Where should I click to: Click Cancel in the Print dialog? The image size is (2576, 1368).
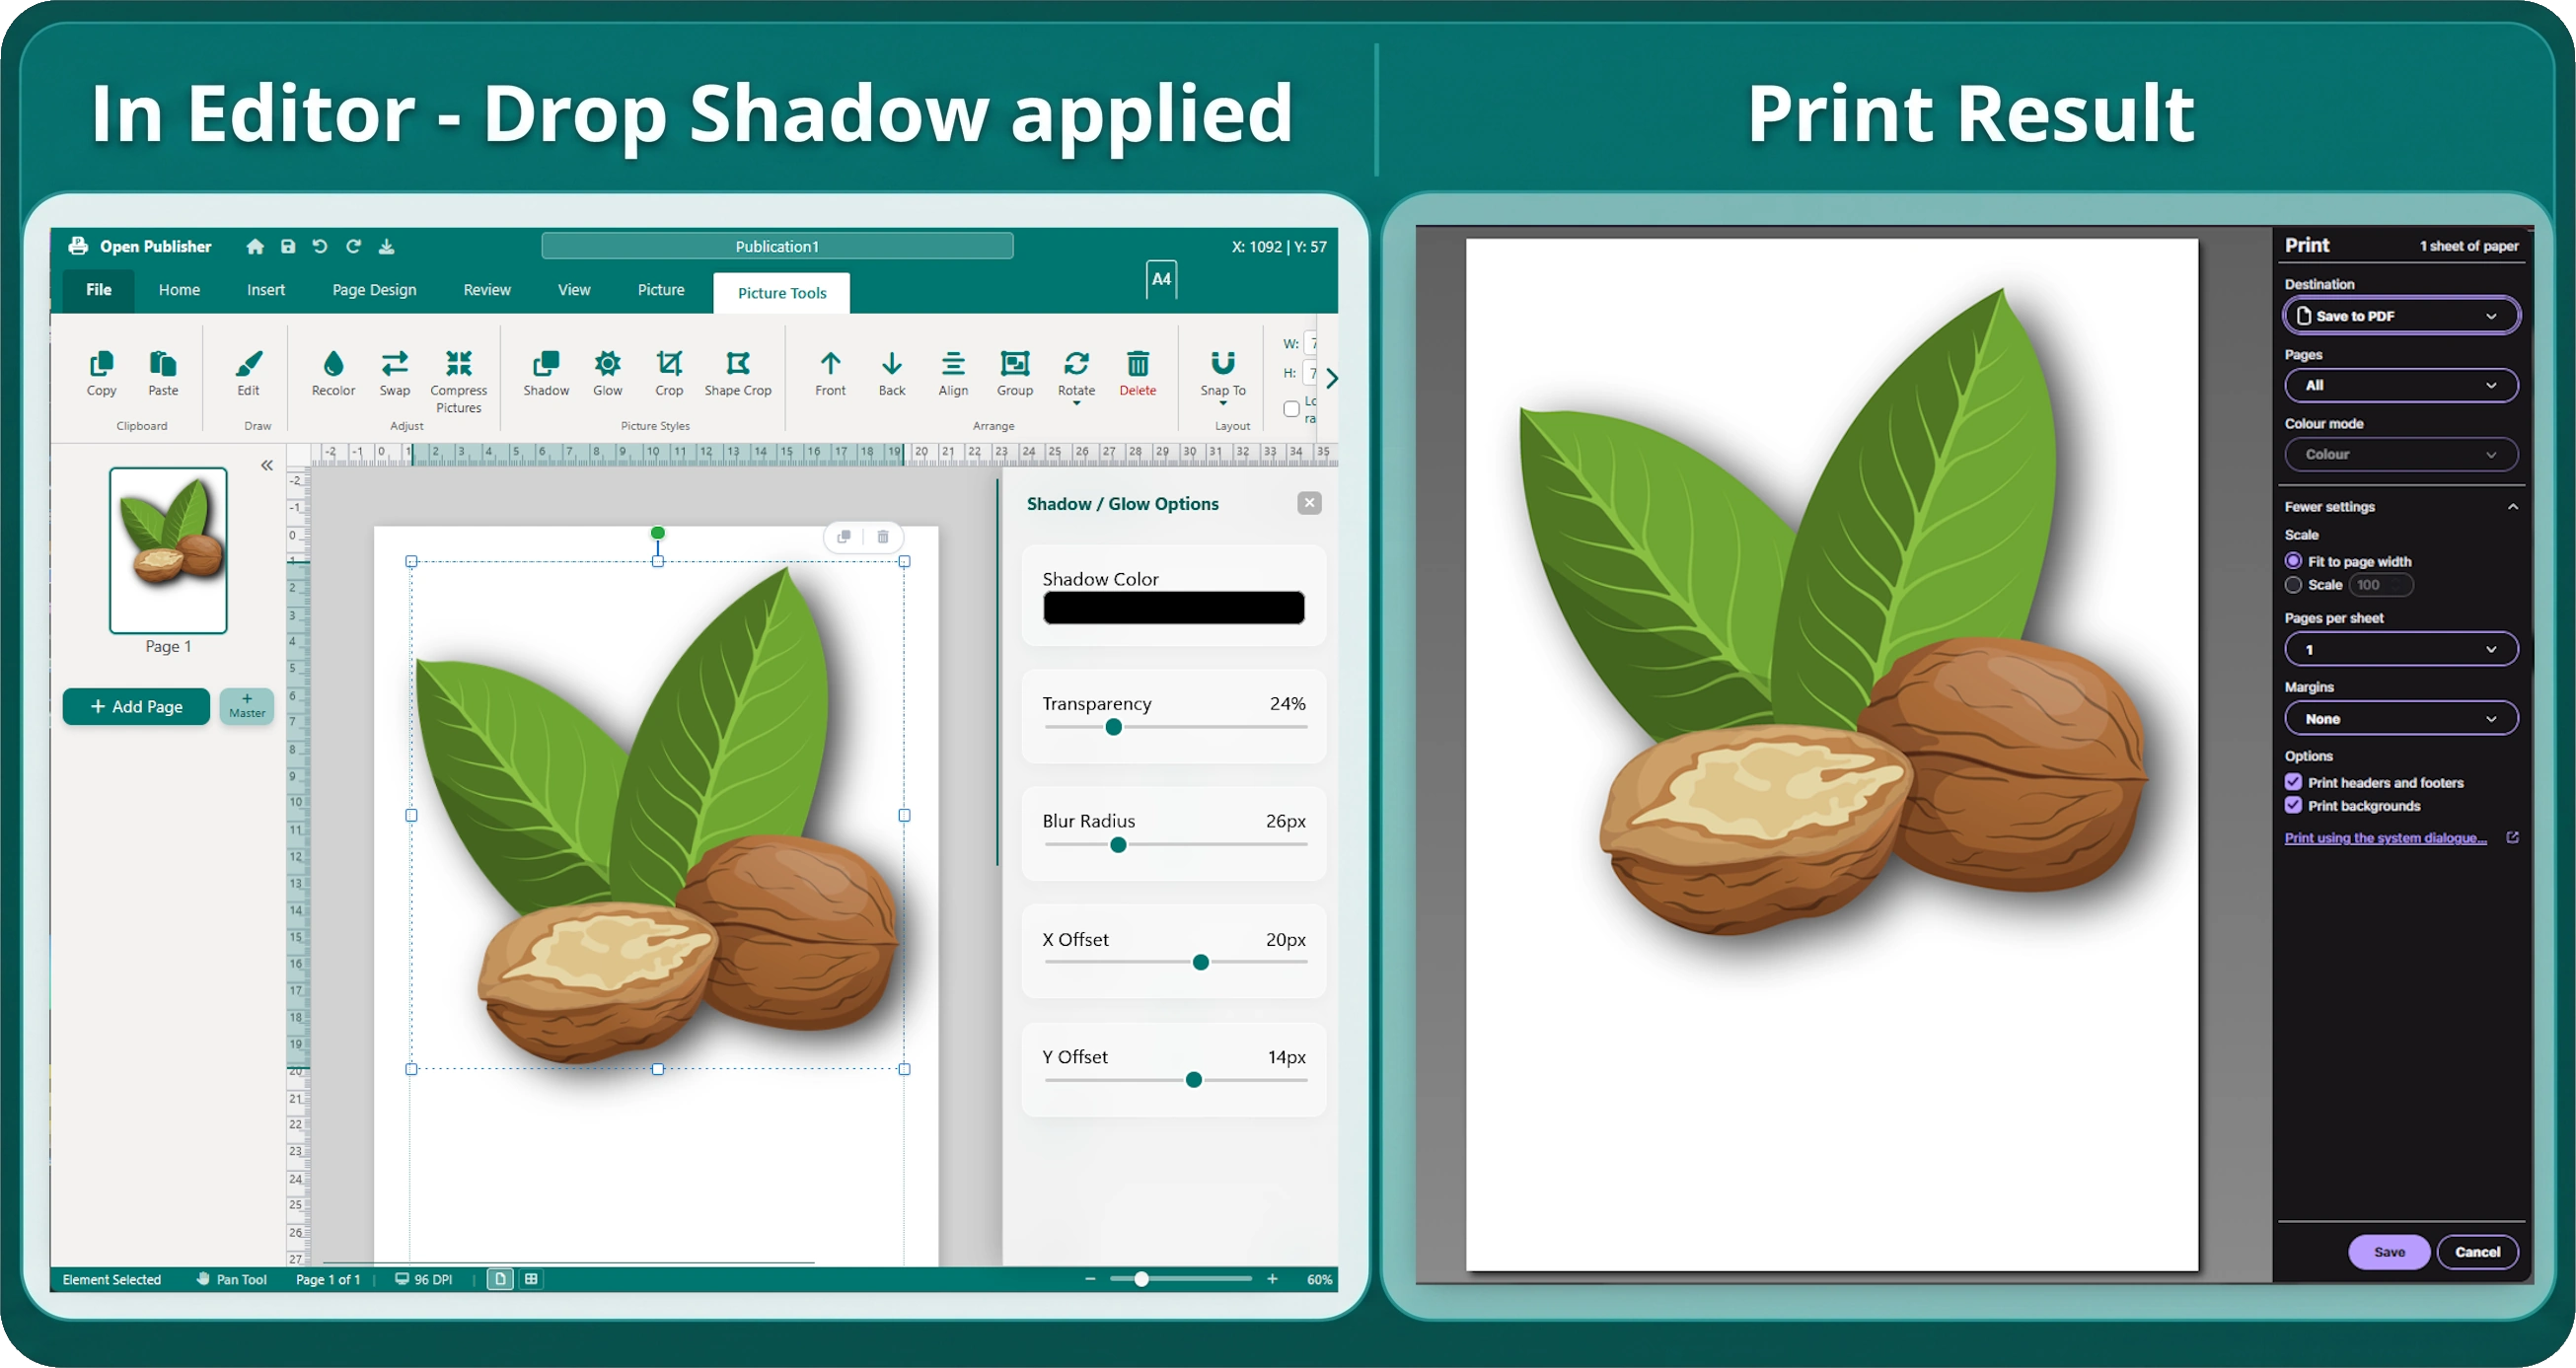pyautogui.click(x=2477, y=1252)
